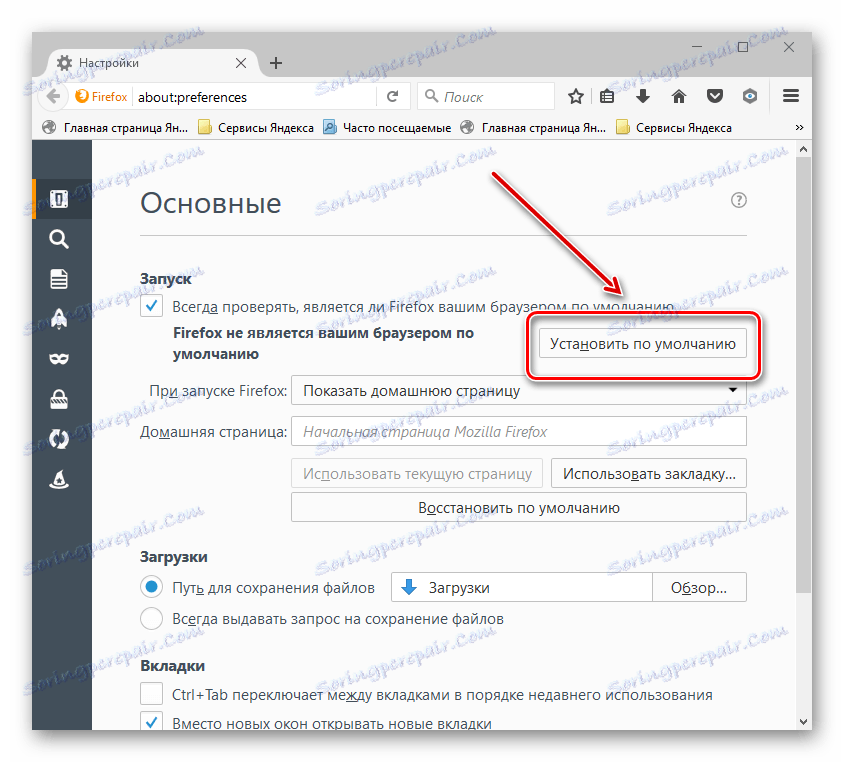The image size is (844, 762).
Task: Open the Content preferences page icon
Action: (x=59, y=279)
